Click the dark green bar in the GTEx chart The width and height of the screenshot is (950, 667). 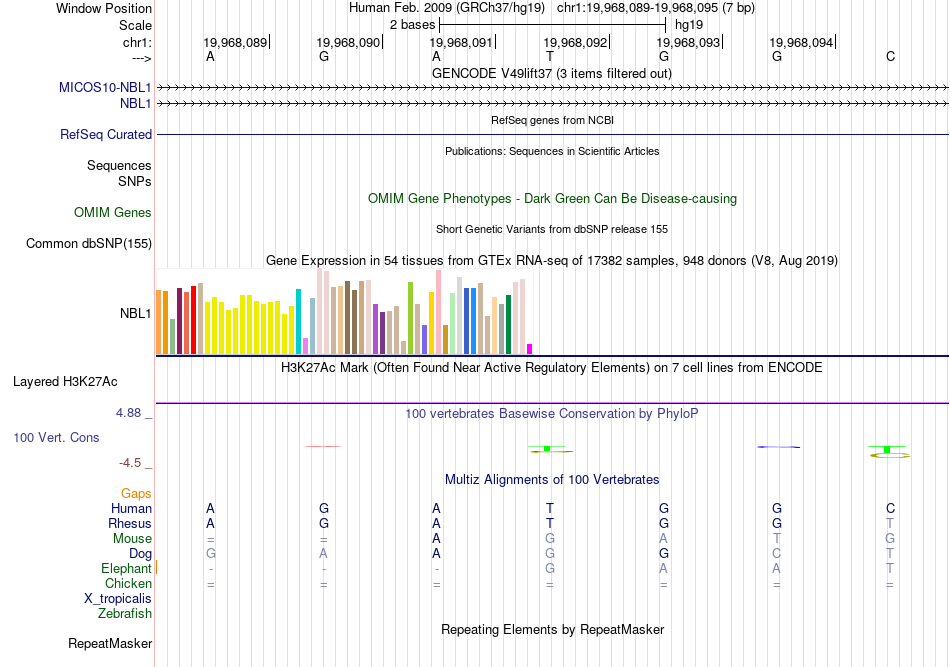pyautogui.click(x=508, y=325)
